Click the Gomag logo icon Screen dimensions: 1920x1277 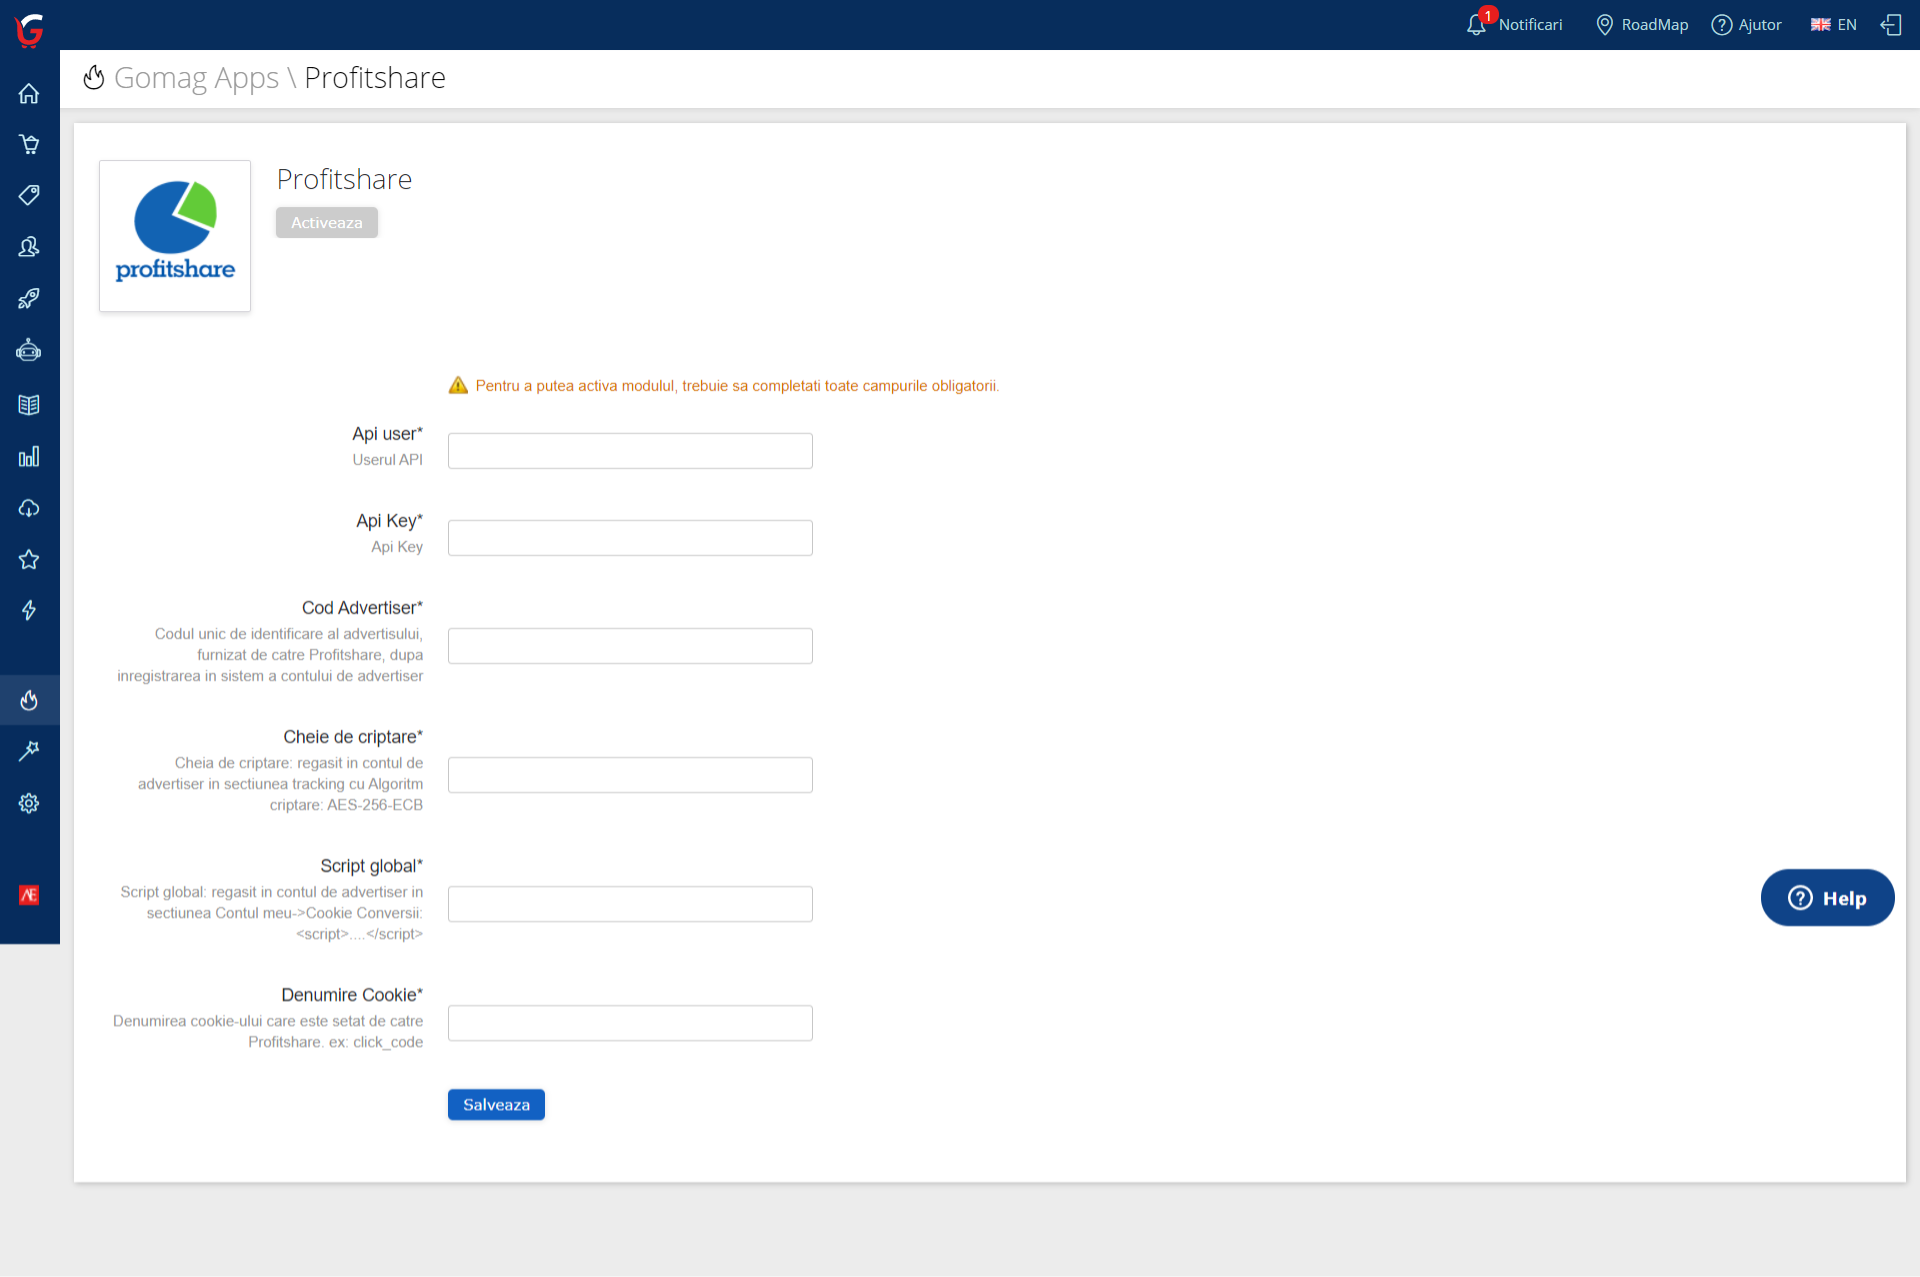[x=30, y=30]
